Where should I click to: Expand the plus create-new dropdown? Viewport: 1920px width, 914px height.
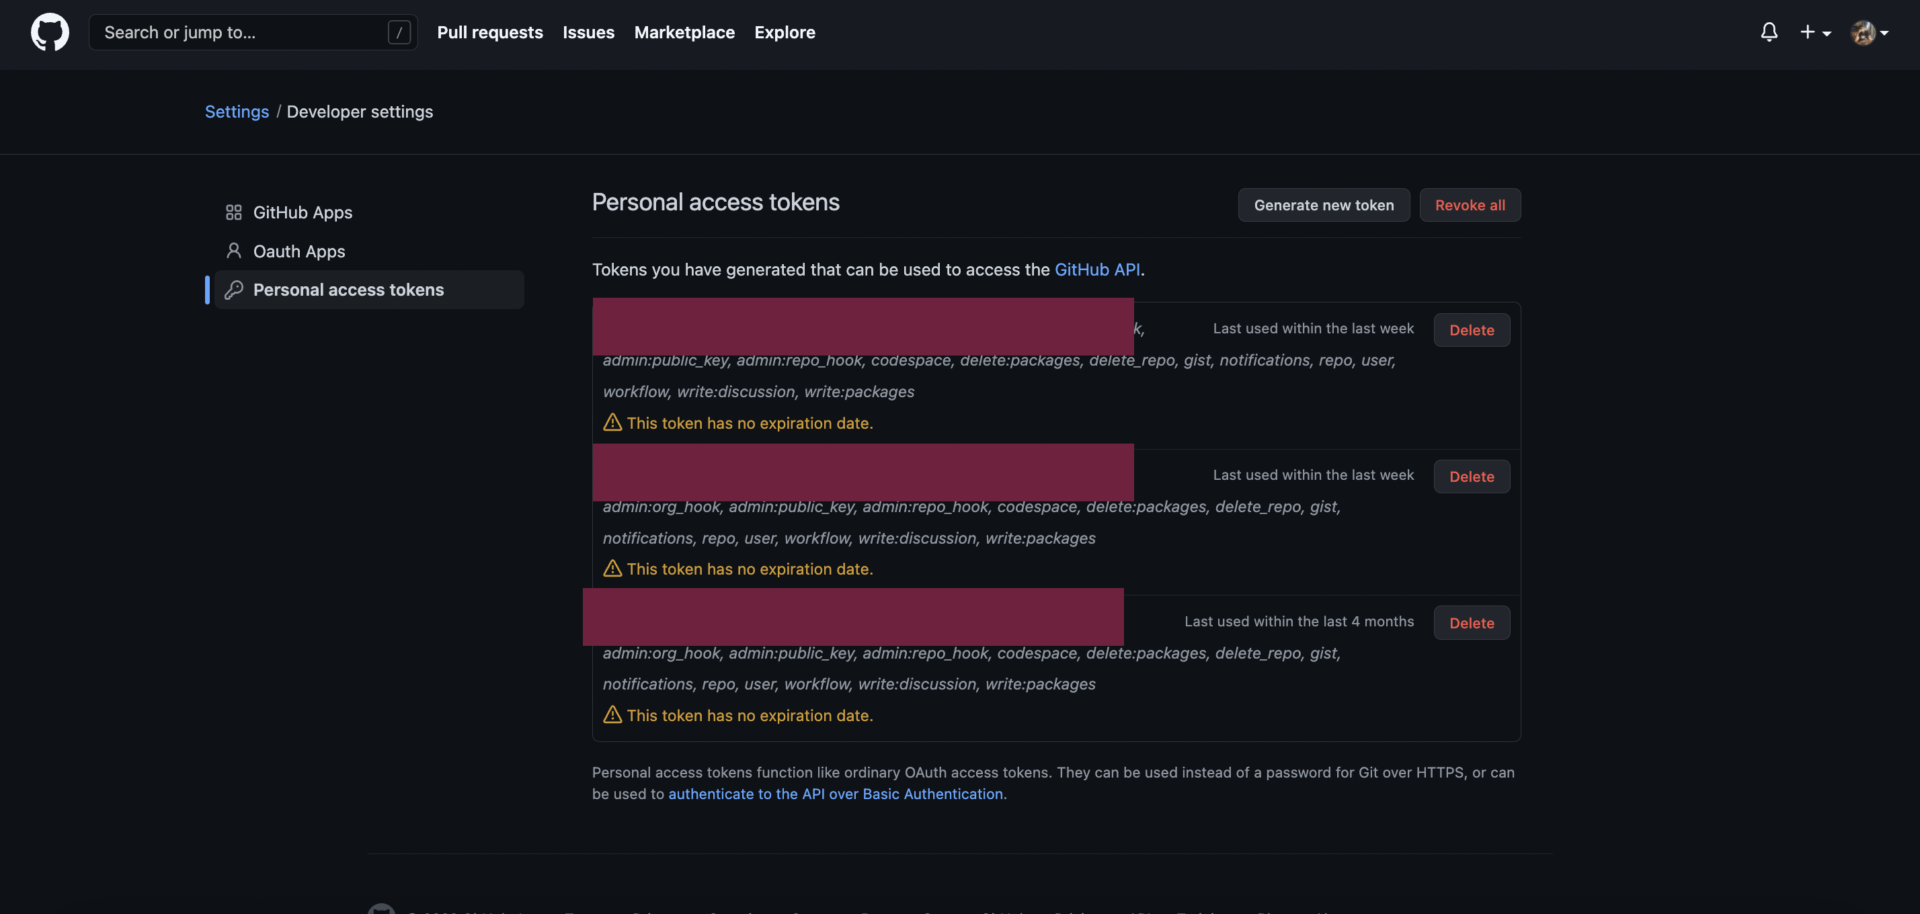tap(1815, 32)
